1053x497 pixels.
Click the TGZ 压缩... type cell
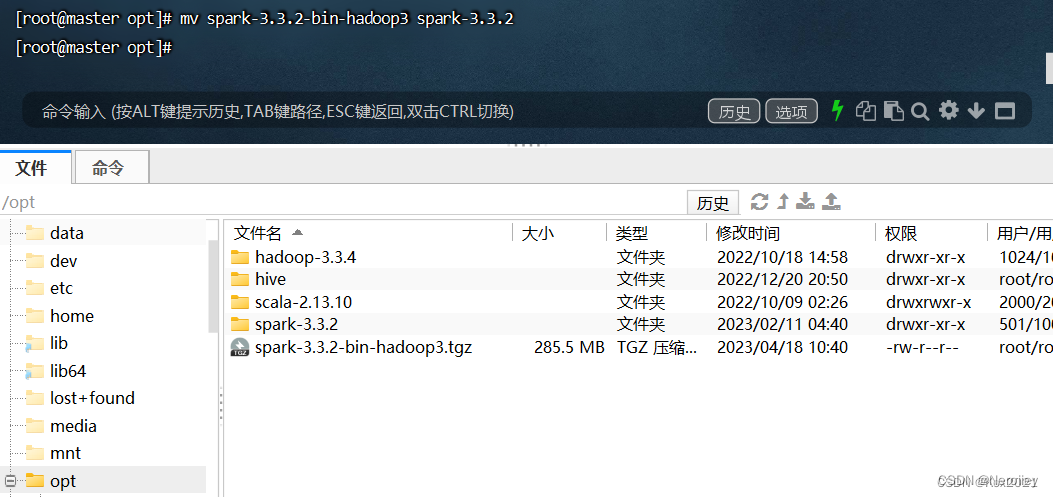pos(657,347)
